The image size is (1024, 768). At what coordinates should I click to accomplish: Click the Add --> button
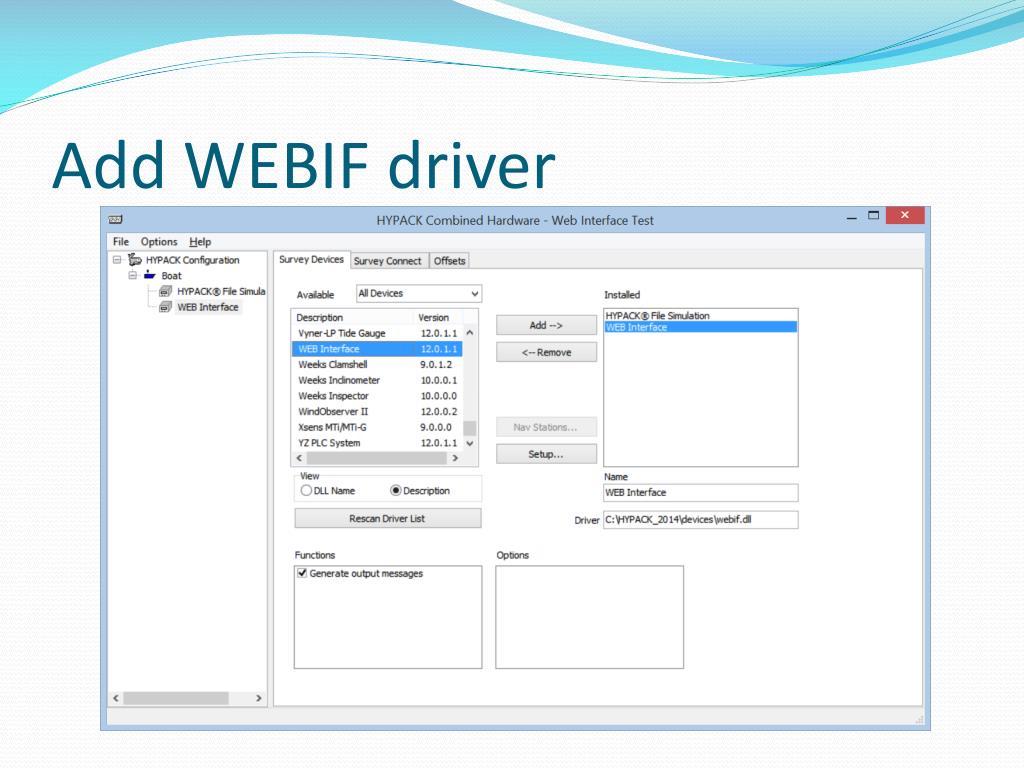tap(546, 325)
